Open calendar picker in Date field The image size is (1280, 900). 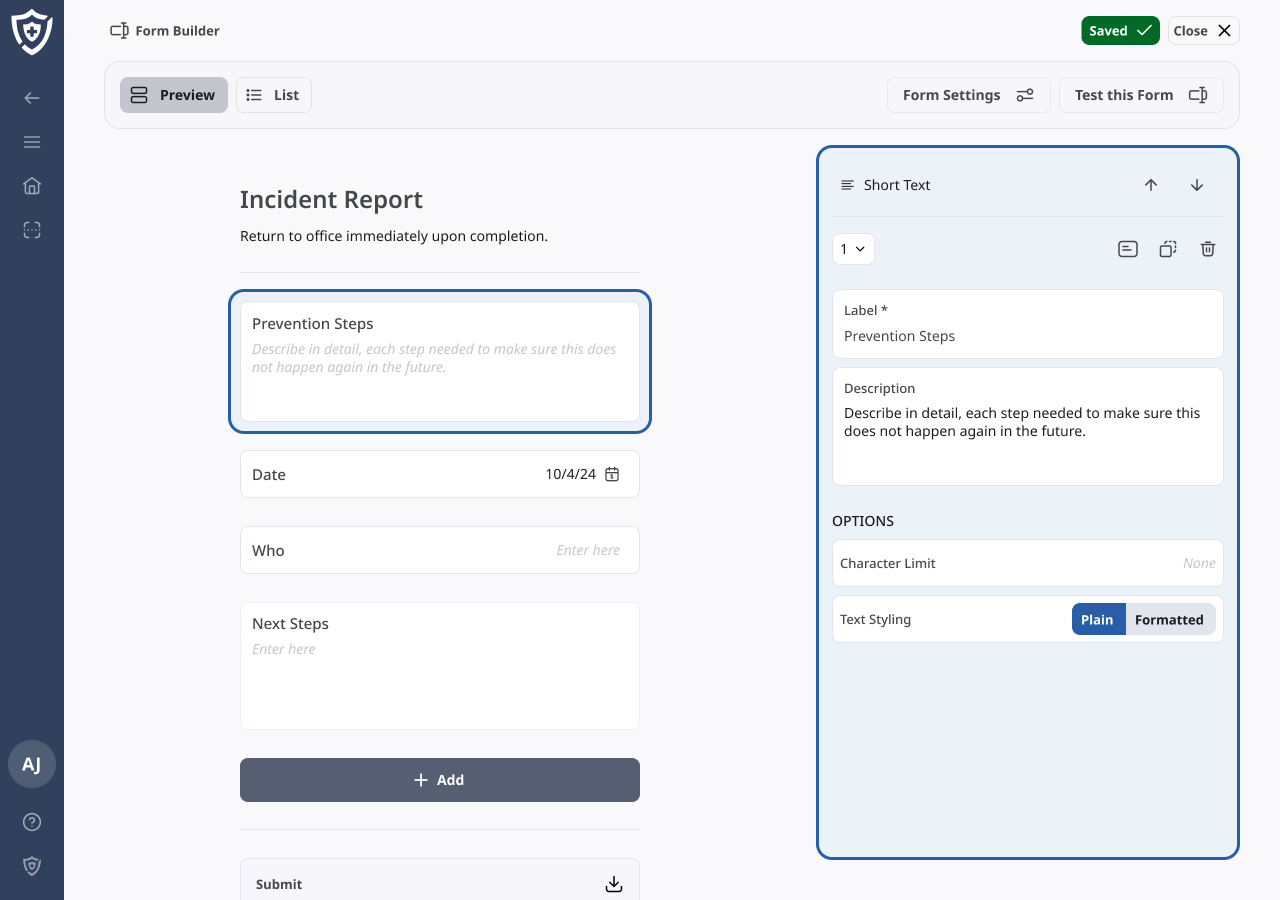pyautogui.click(x=612, y=474)
